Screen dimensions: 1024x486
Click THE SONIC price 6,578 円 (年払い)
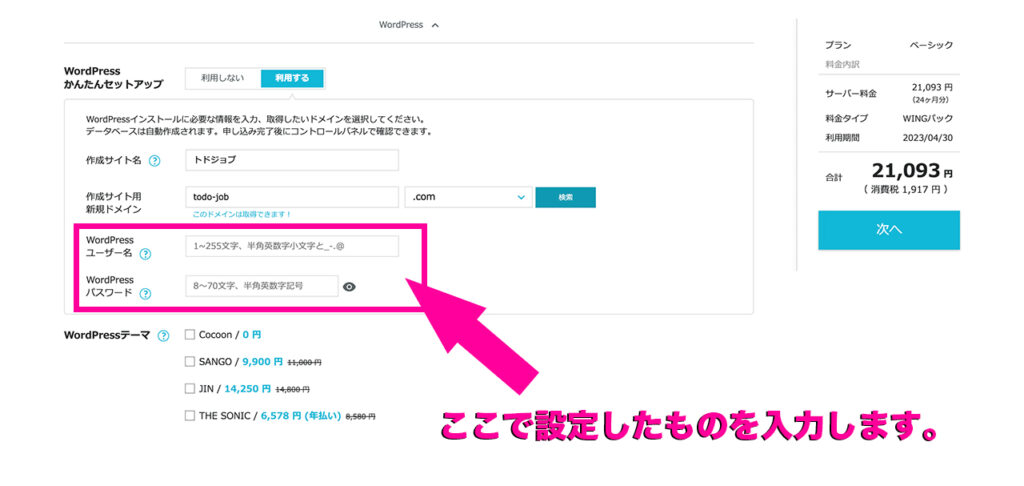(300, 415)
